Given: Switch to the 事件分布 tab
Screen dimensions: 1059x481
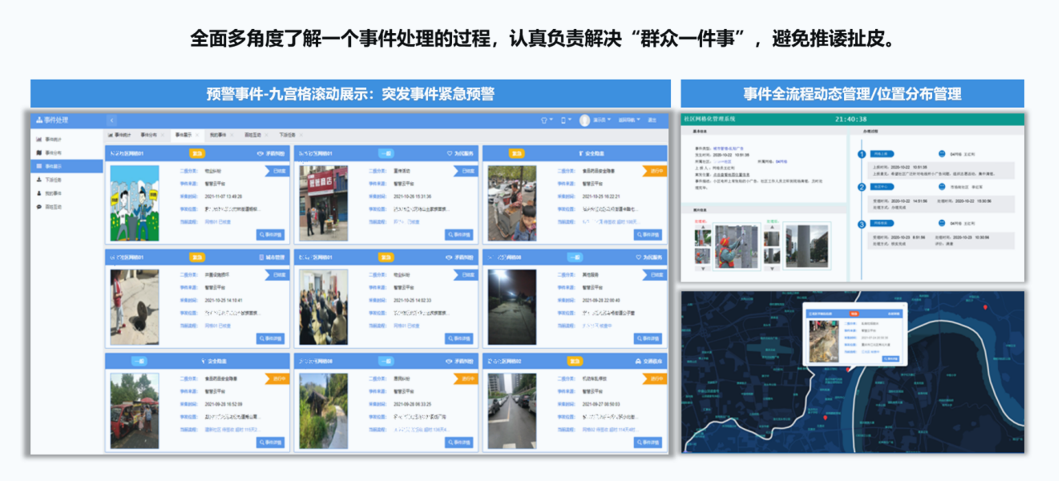Looking at the screenshot, I should tap(151, 135).
